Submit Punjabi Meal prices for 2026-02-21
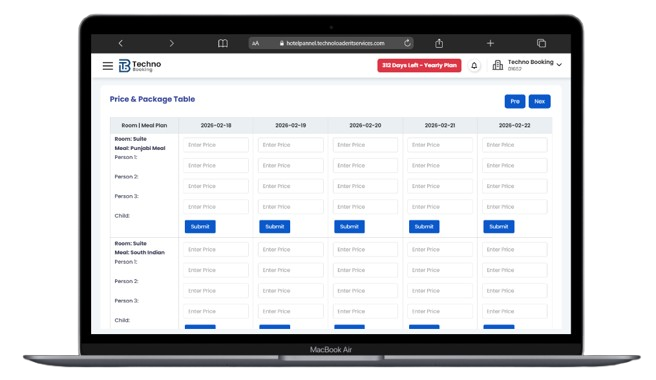 (x=424, y=226)
